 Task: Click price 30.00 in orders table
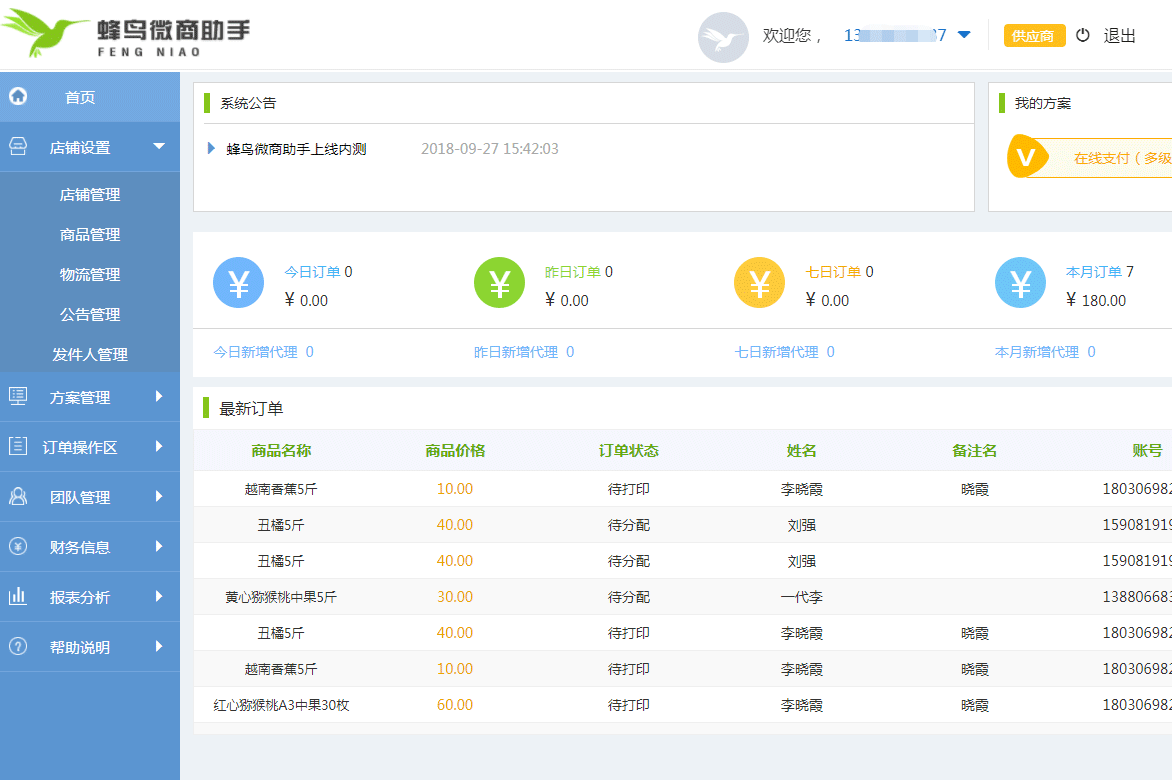454,597
